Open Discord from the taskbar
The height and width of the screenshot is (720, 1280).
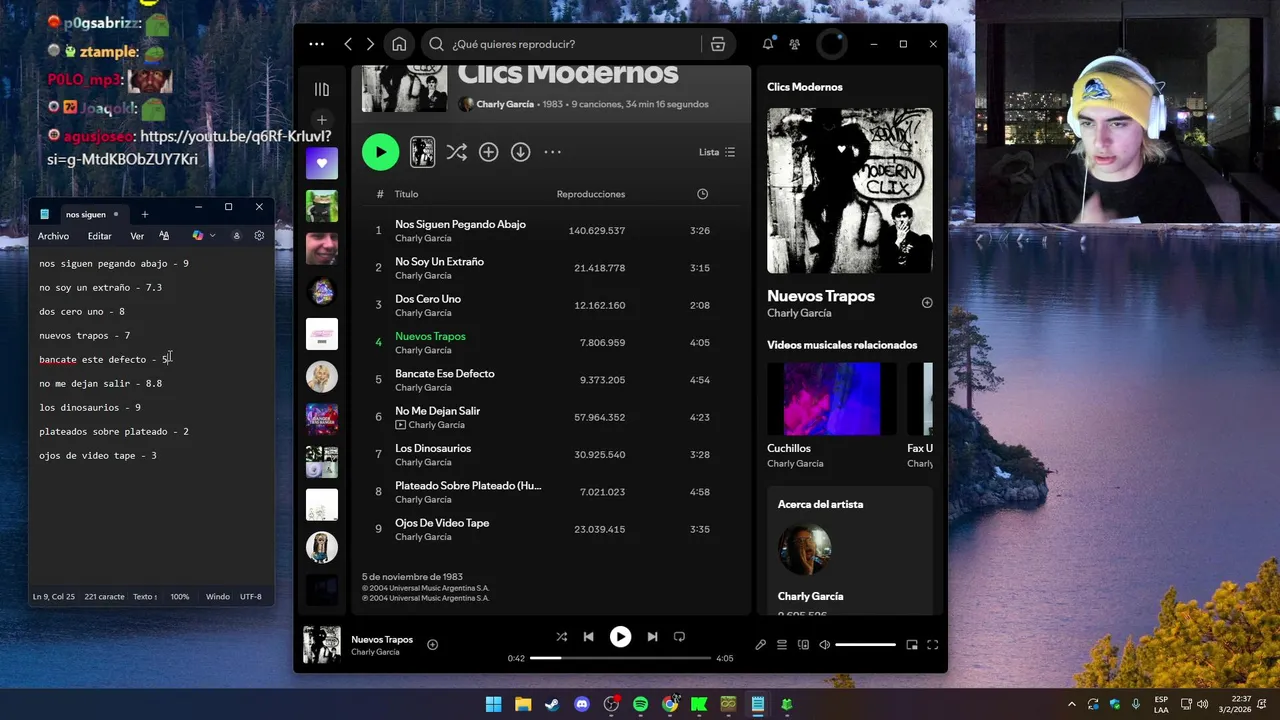pos(582,704)
